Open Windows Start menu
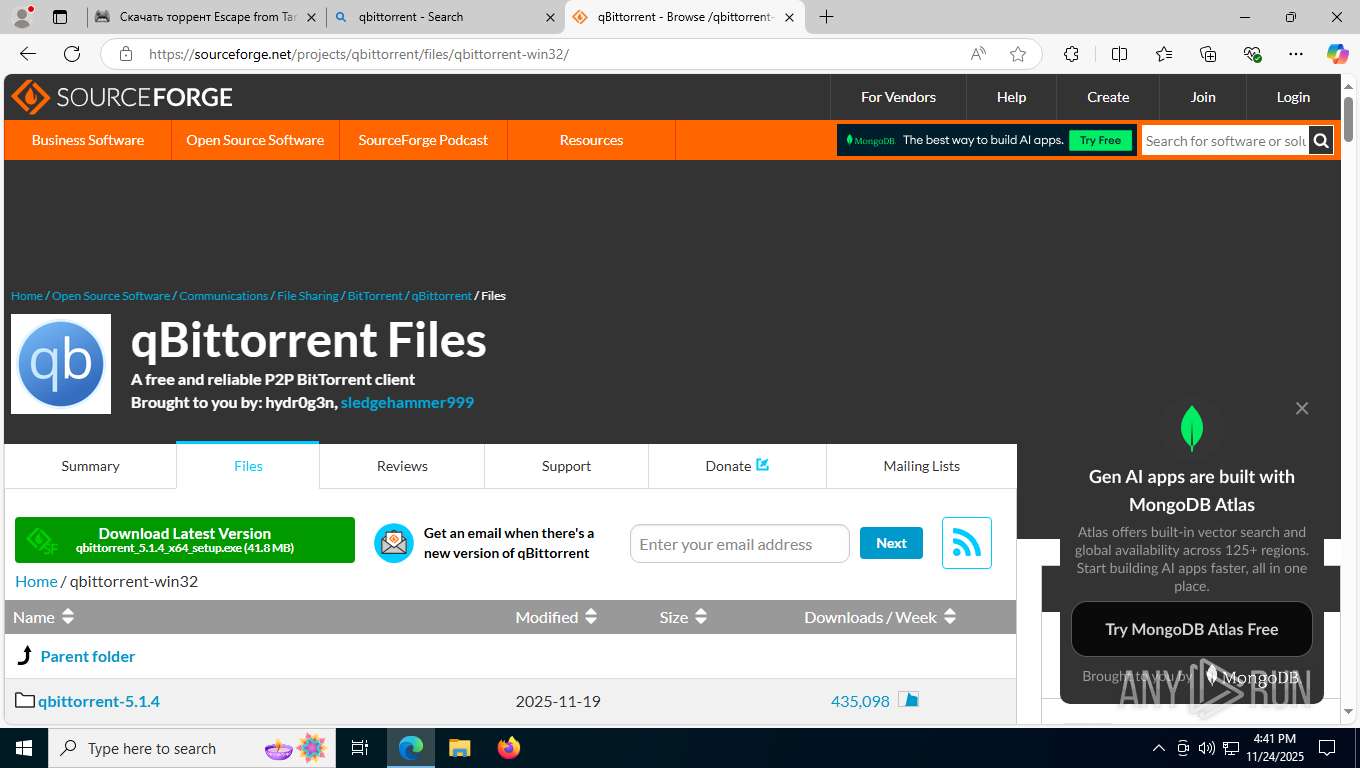This screenshot has width=1360, height=768. coord(23,748)
